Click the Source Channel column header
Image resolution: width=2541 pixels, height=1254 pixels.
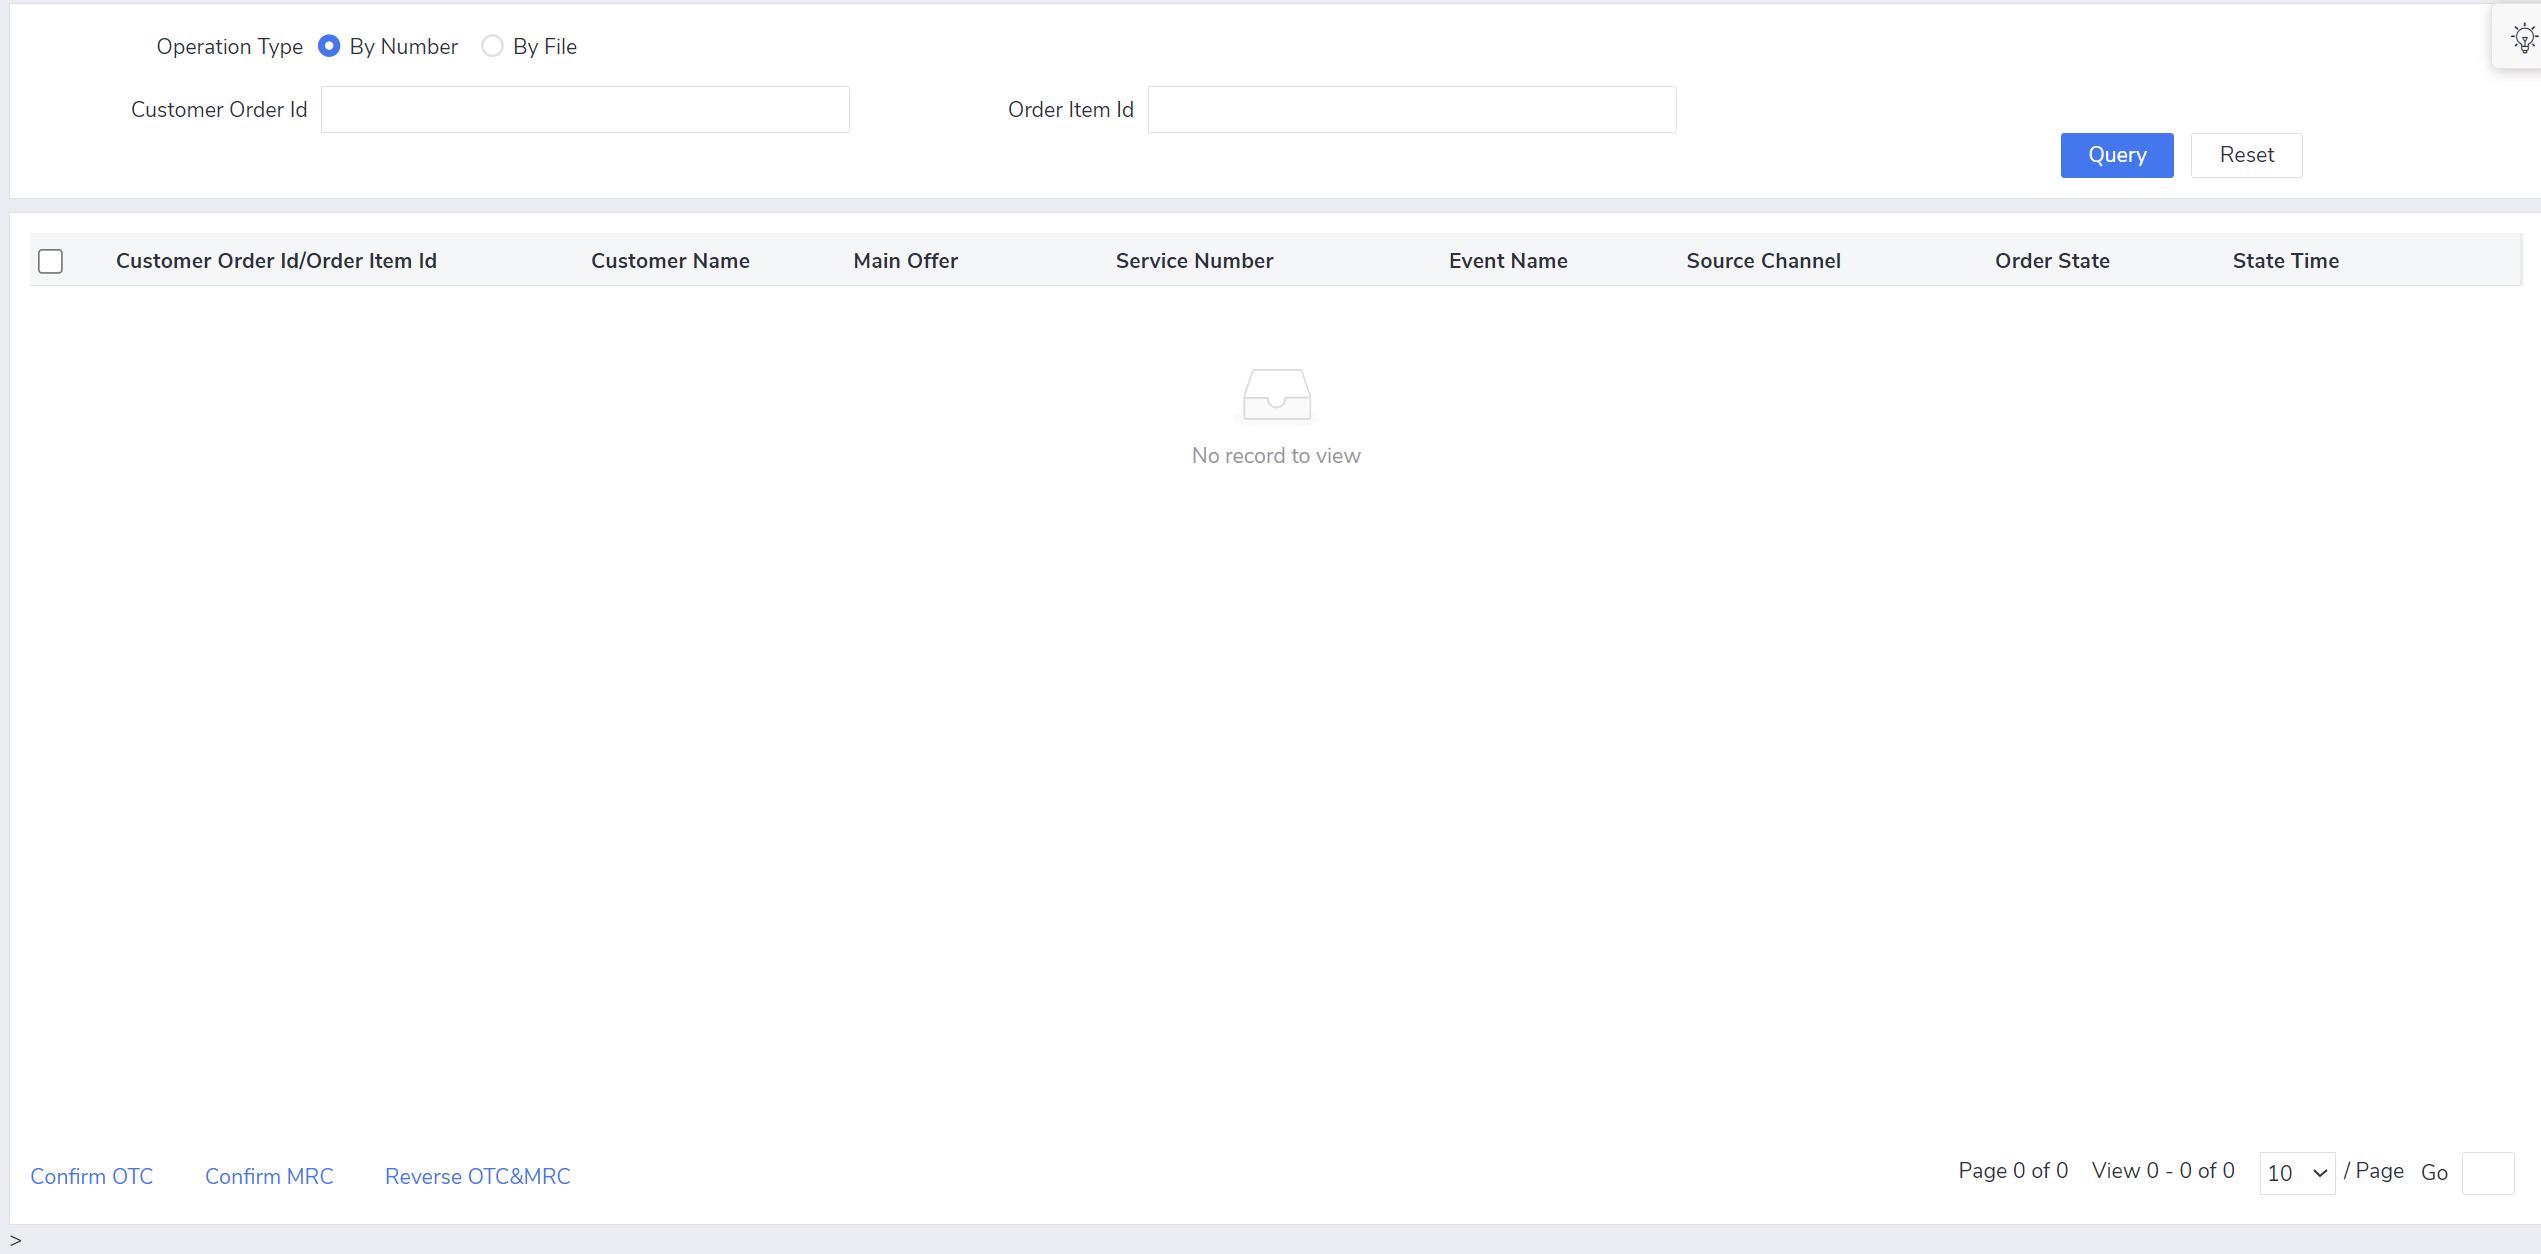[1765, 259]
